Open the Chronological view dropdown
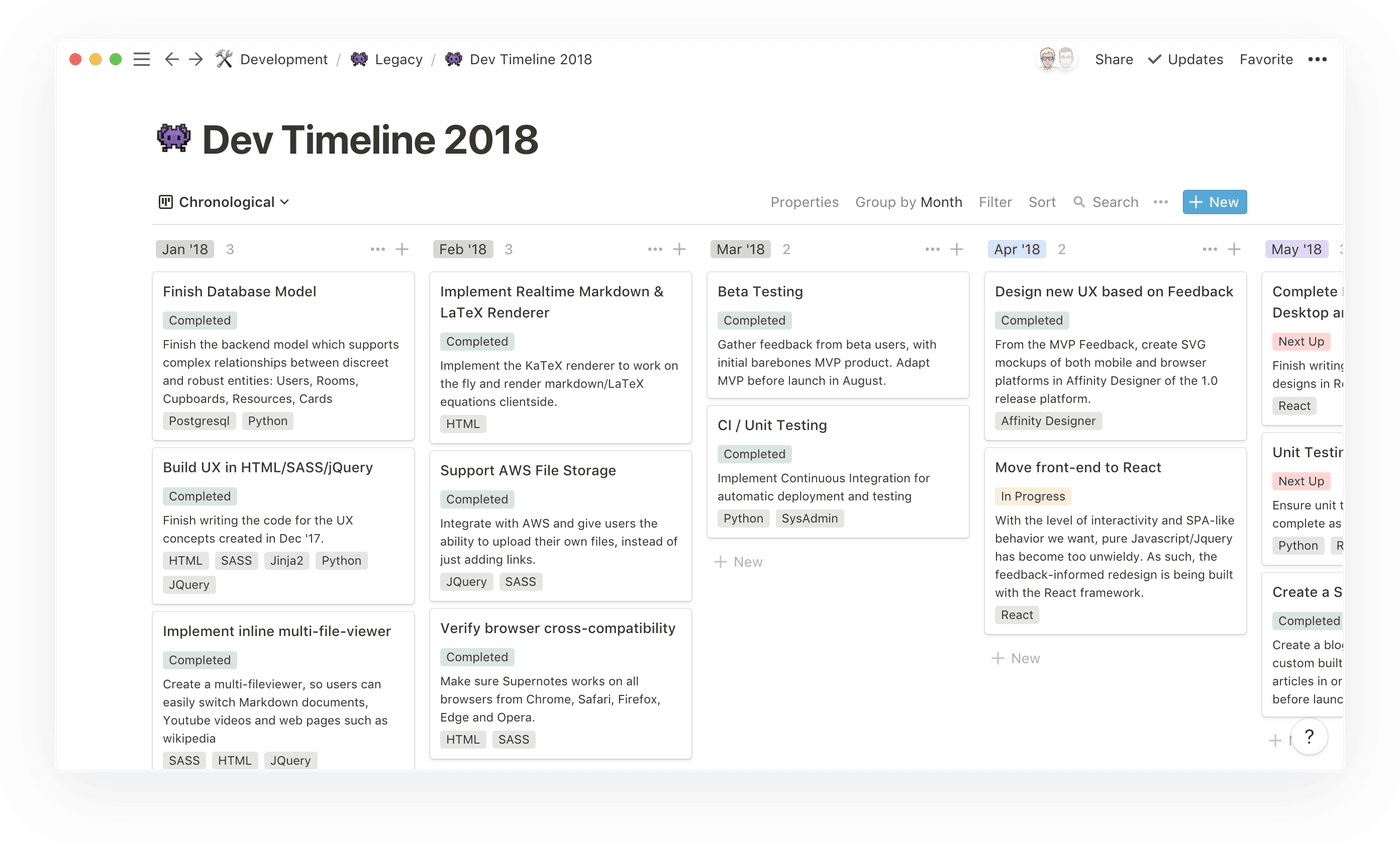 [224, 202]
